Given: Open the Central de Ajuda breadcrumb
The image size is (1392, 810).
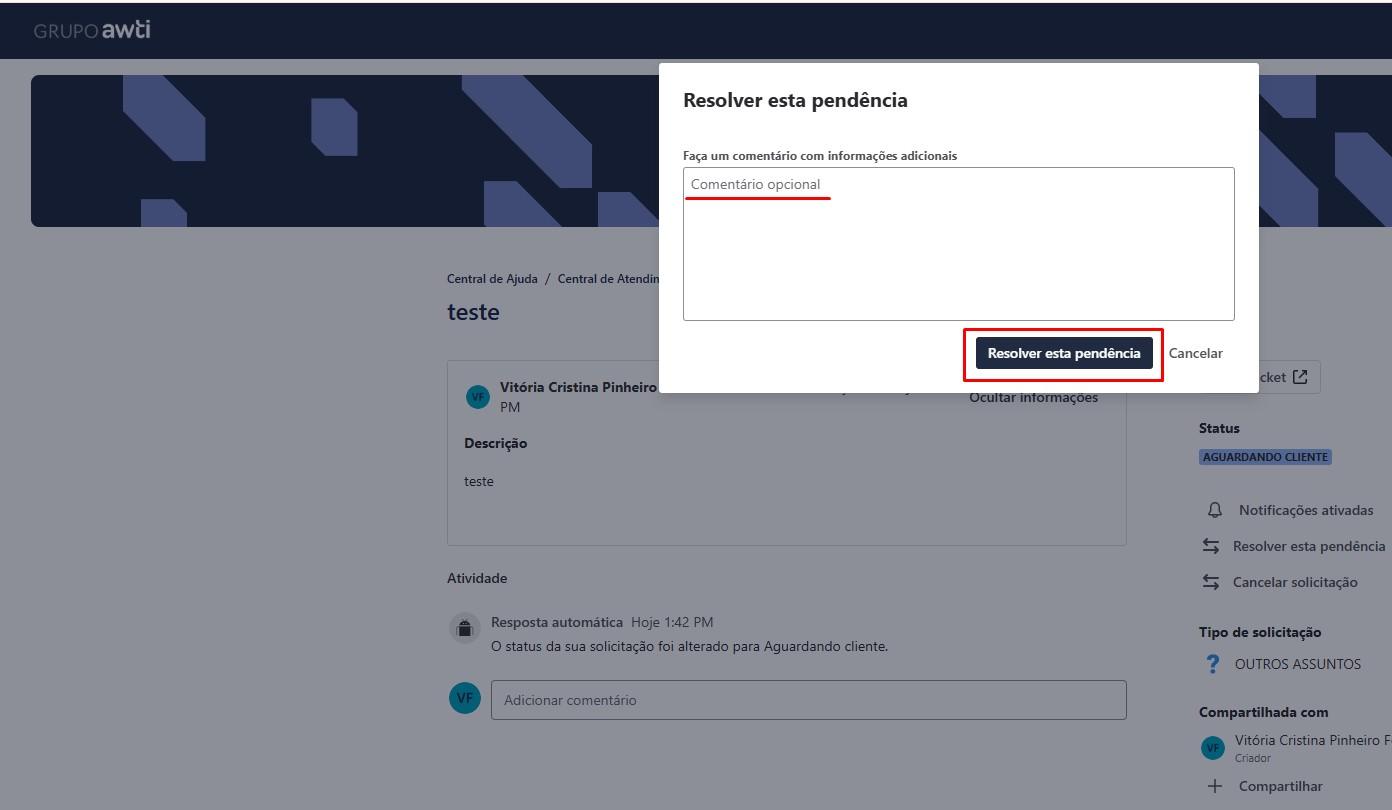Looking at the screenshot, I should click(492, 279).
